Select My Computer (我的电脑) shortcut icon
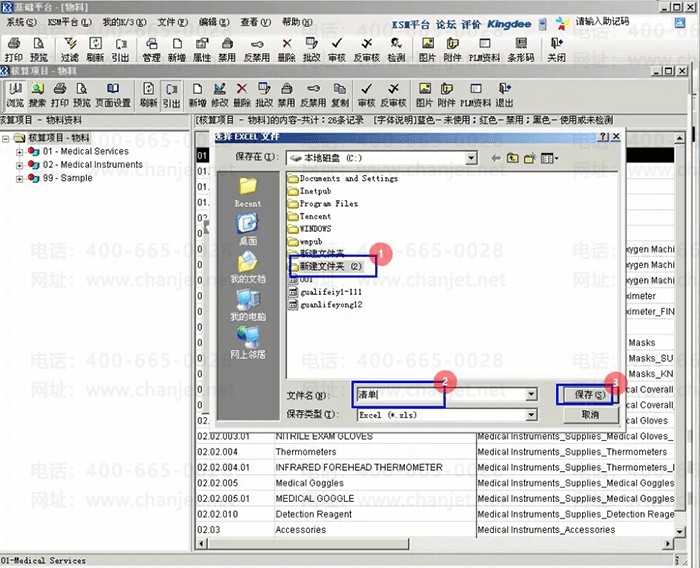The width and height of the screenshot is (700, 568). tap(248, 303)
